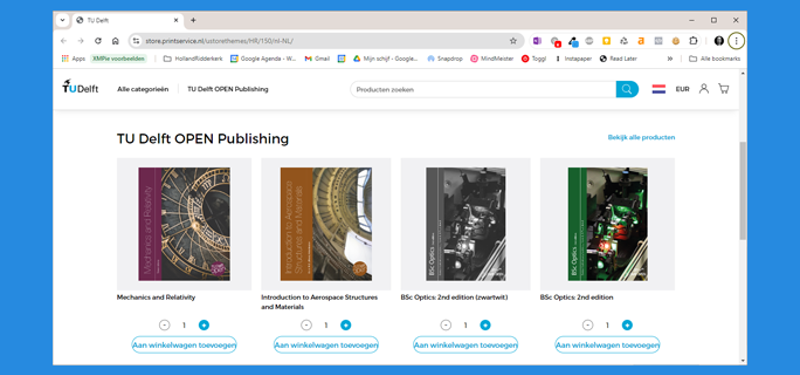Open the Google Keep extension icon
Viewport: 800px width, 375px height.
(x=606, y=41)
